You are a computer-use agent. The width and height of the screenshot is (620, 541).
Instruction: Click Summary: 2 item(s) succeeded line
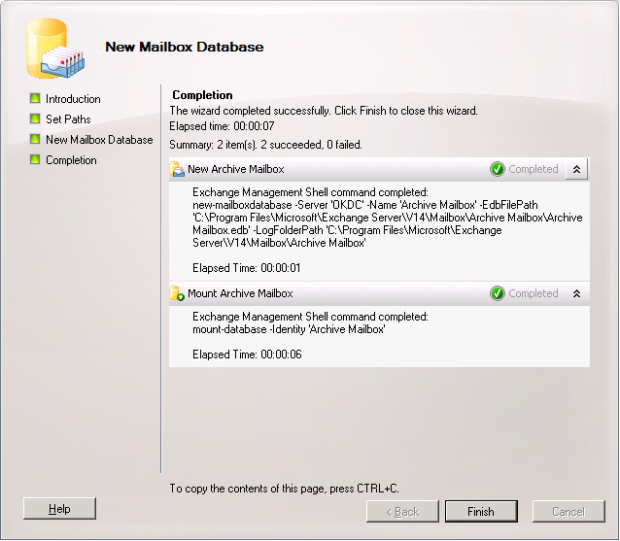pyautogui.click(x=266, y=145)
